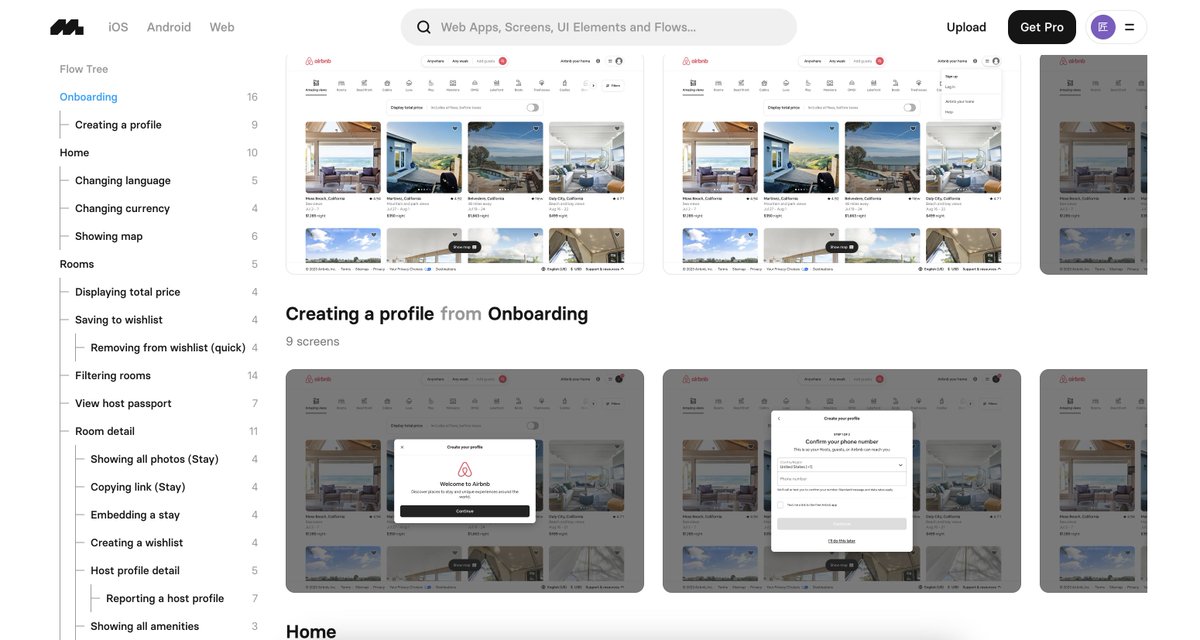The image size is (1200, 640).
Task: Open Embedding a stay flow
Action: (x=135, y=515)
